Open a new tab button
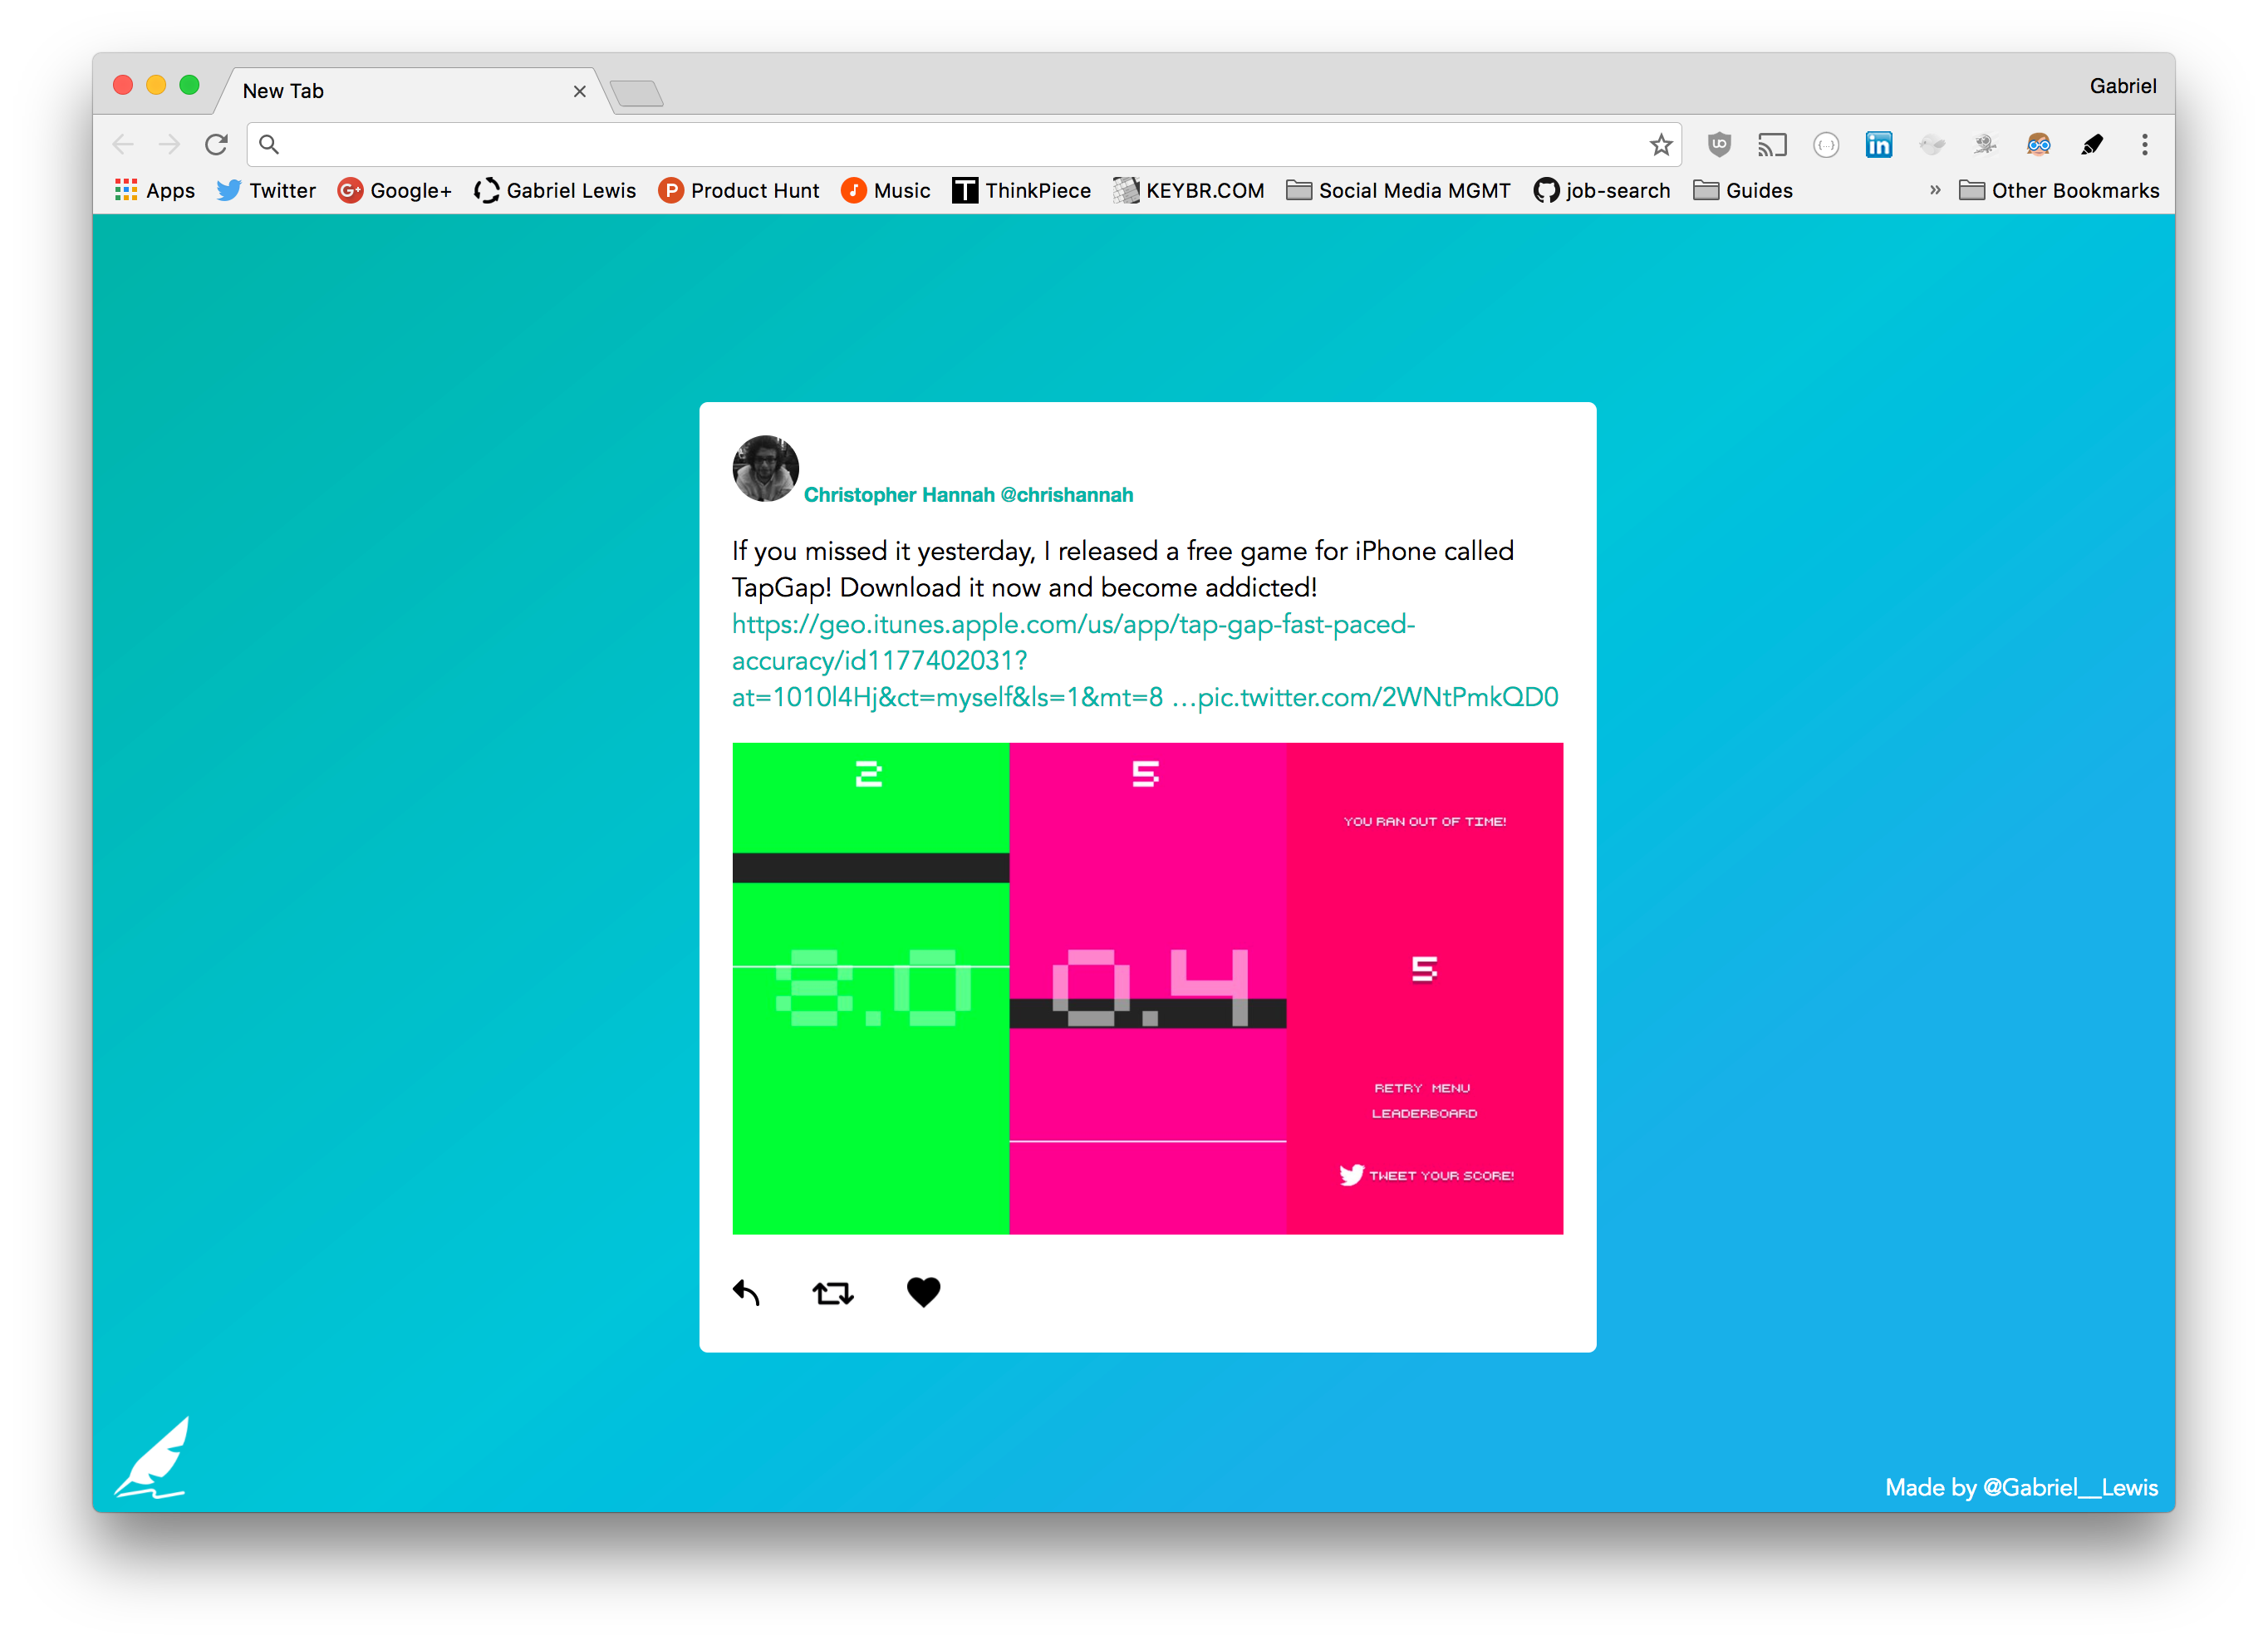Viewport: 2268px width, 1645px height. point(636,94)
